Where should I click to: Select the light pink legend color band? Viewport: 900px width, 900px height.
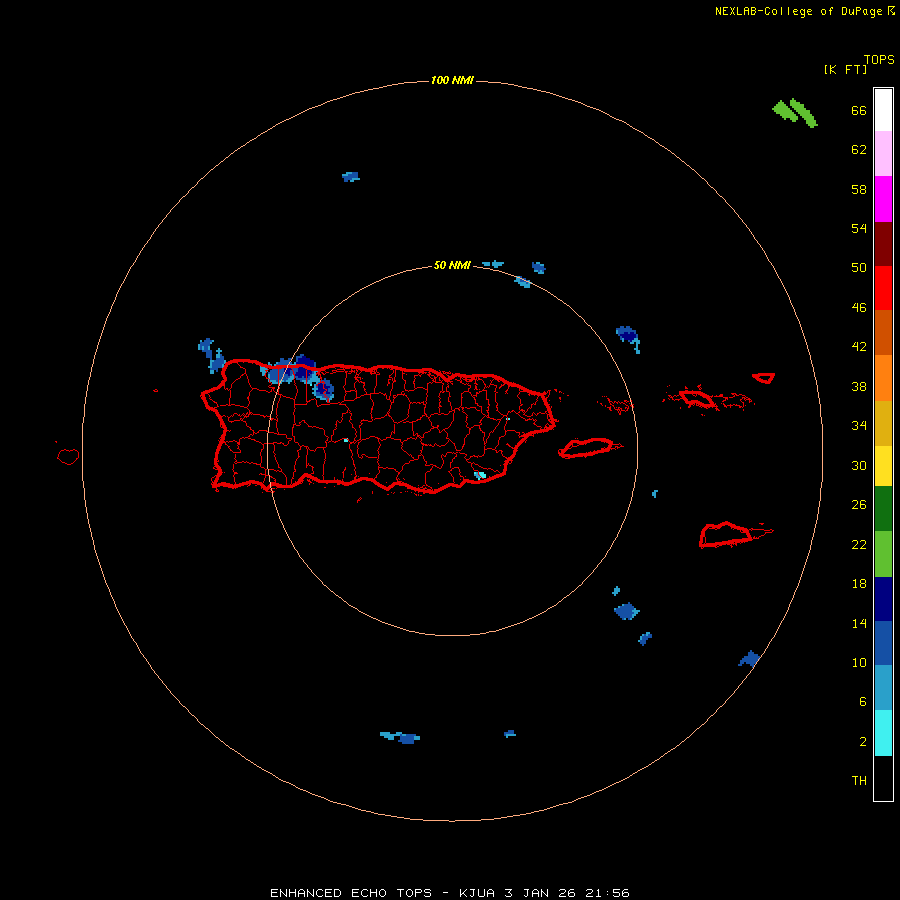pyautogui.click(x=883, y=154)
